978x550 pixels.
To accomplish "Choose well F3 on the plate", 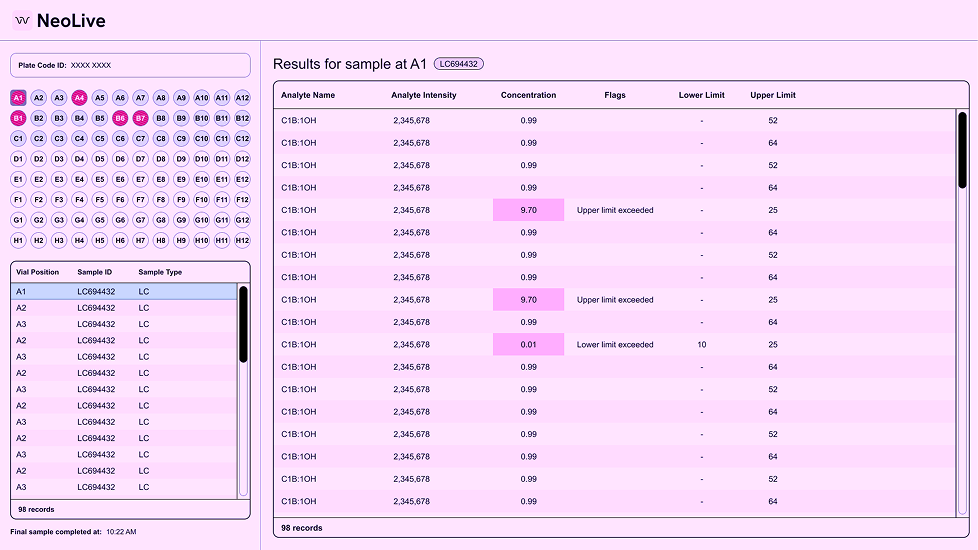I will [59, 200].
